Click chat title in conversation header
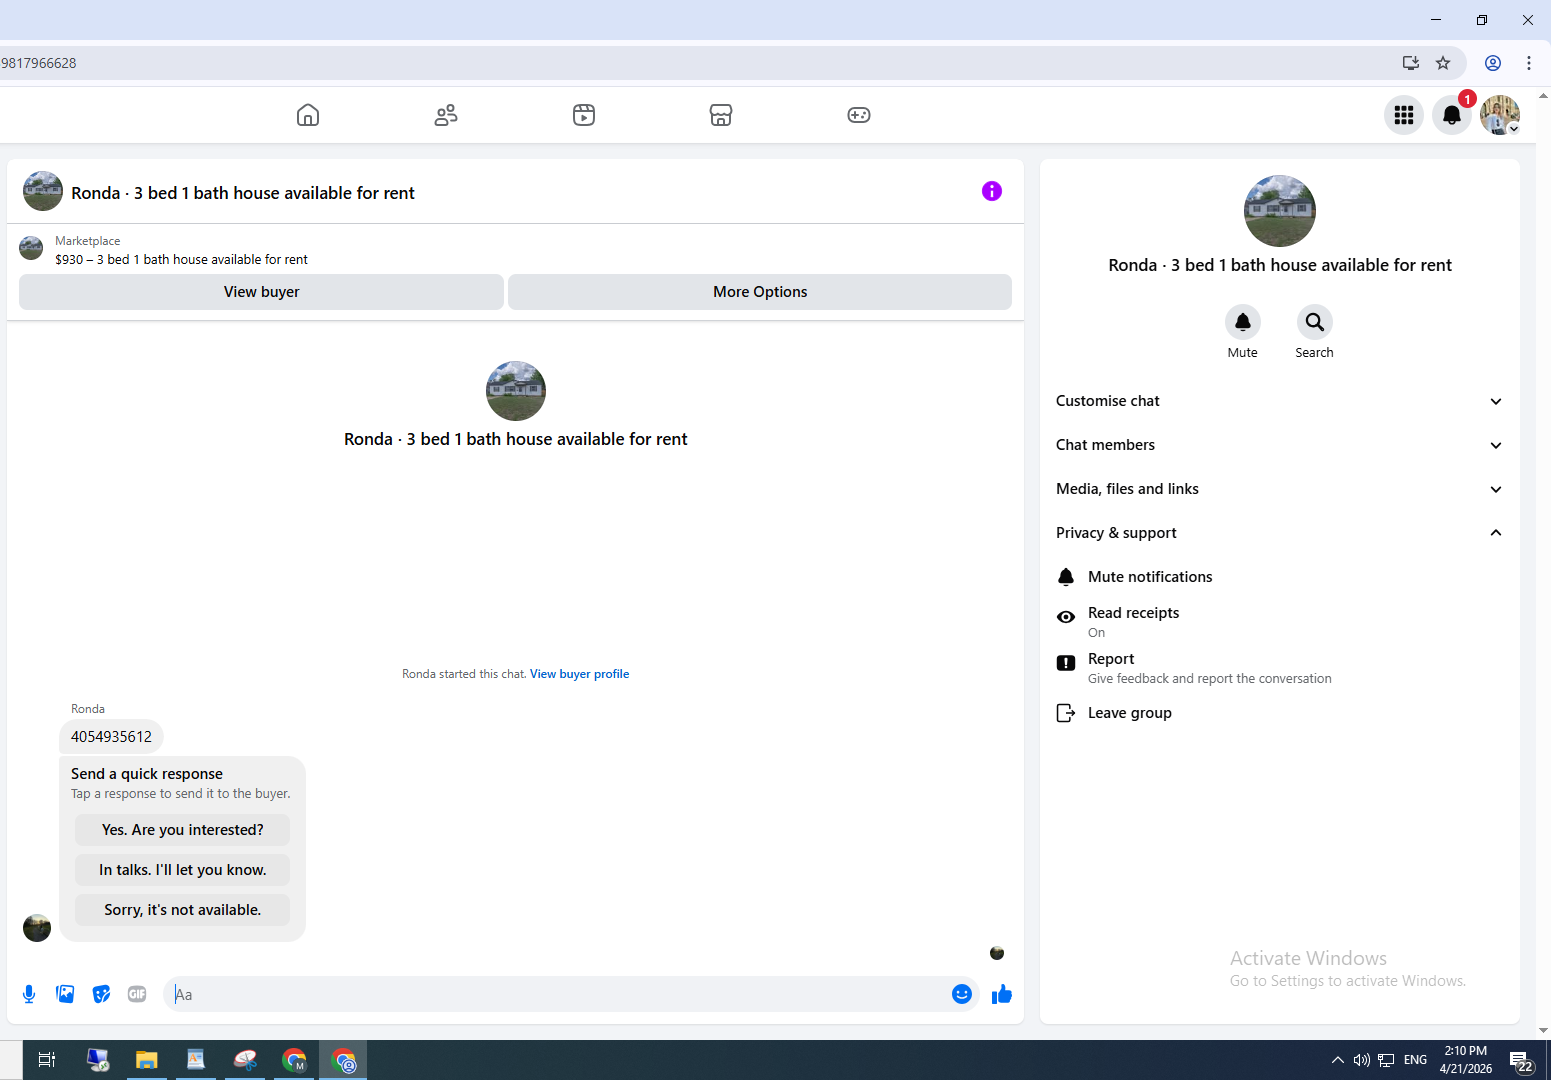This screenshot has width=1551, height=1080. 243,193
